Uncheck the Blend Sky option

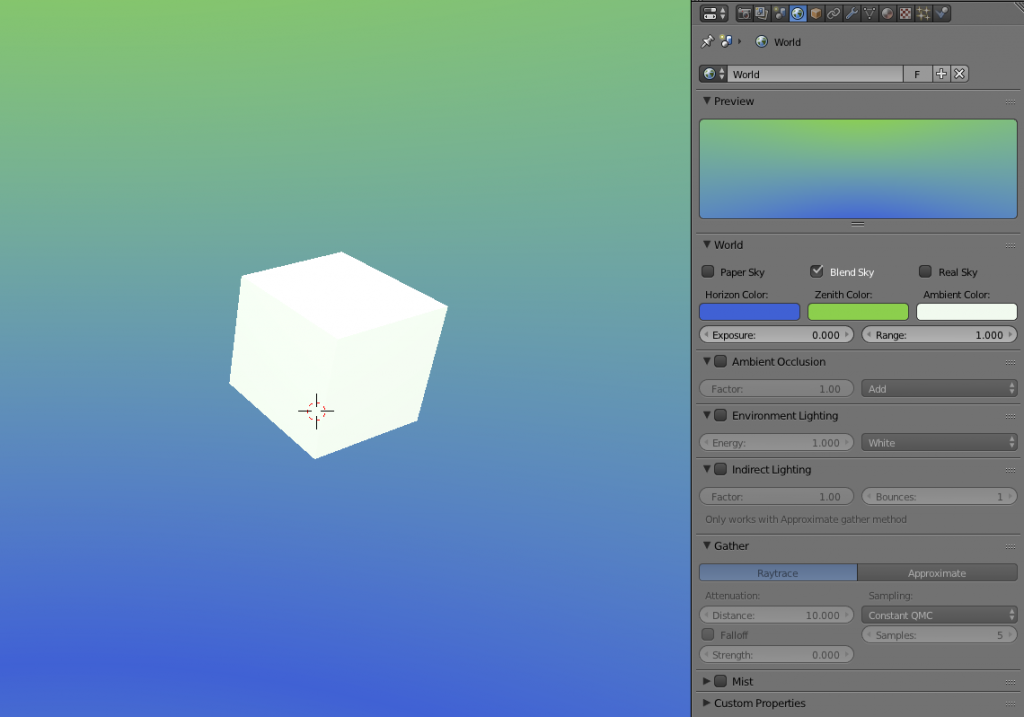pos(817,272)
